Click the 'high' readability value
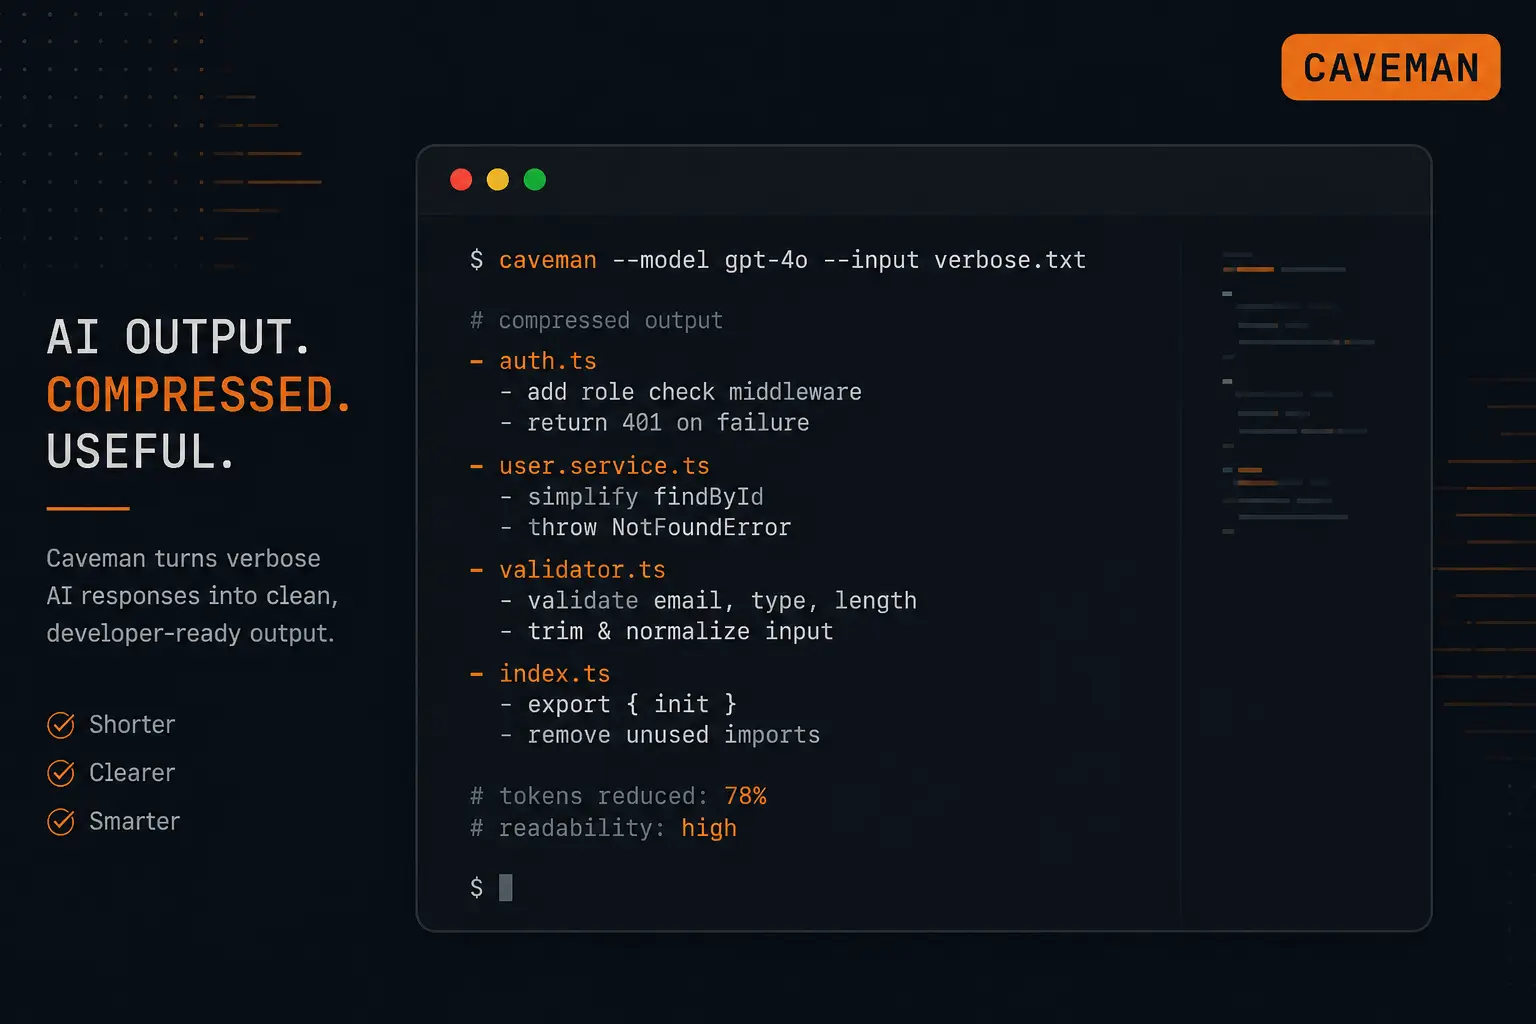The image size is (1536, 1024). click(x=709, y=828)
